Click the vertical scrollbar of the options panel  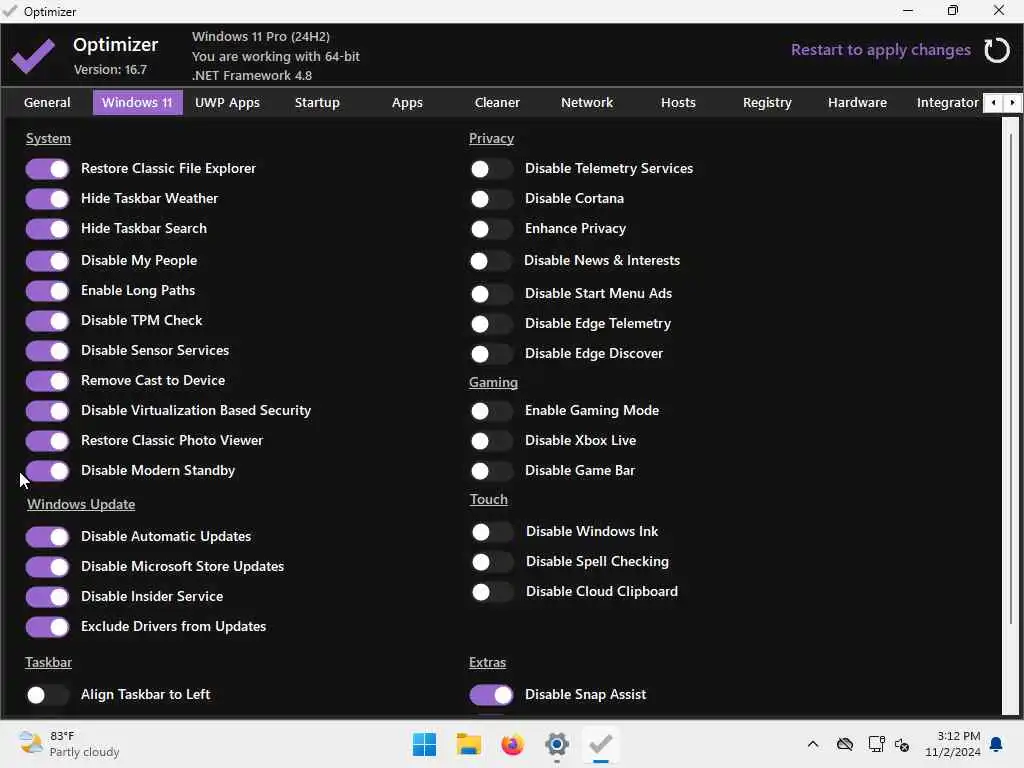tap(1010, 379)
